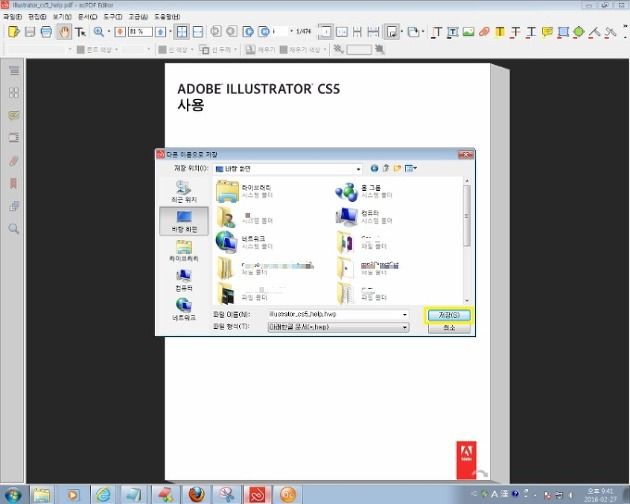Image resolution: width=630 pixels, height=504 pixels.
Task: Go to next page icon
Action: 248,32
